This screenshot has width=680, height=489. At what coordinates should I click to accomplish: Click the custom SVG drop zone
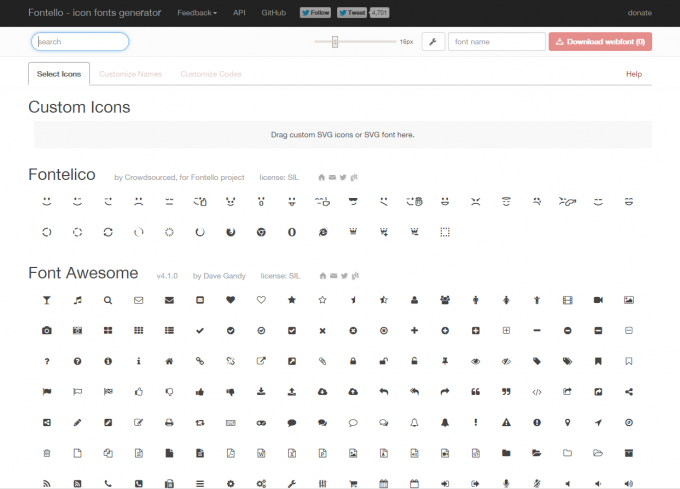tap(343, 135)
